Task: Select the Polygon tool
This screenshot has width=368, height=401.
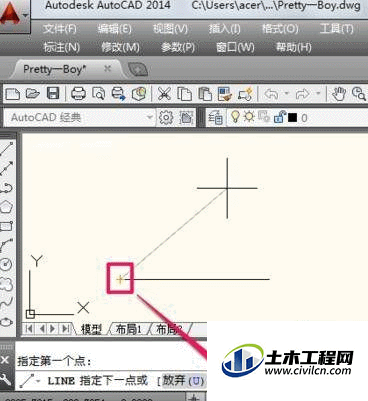Action: coord(7,207)
